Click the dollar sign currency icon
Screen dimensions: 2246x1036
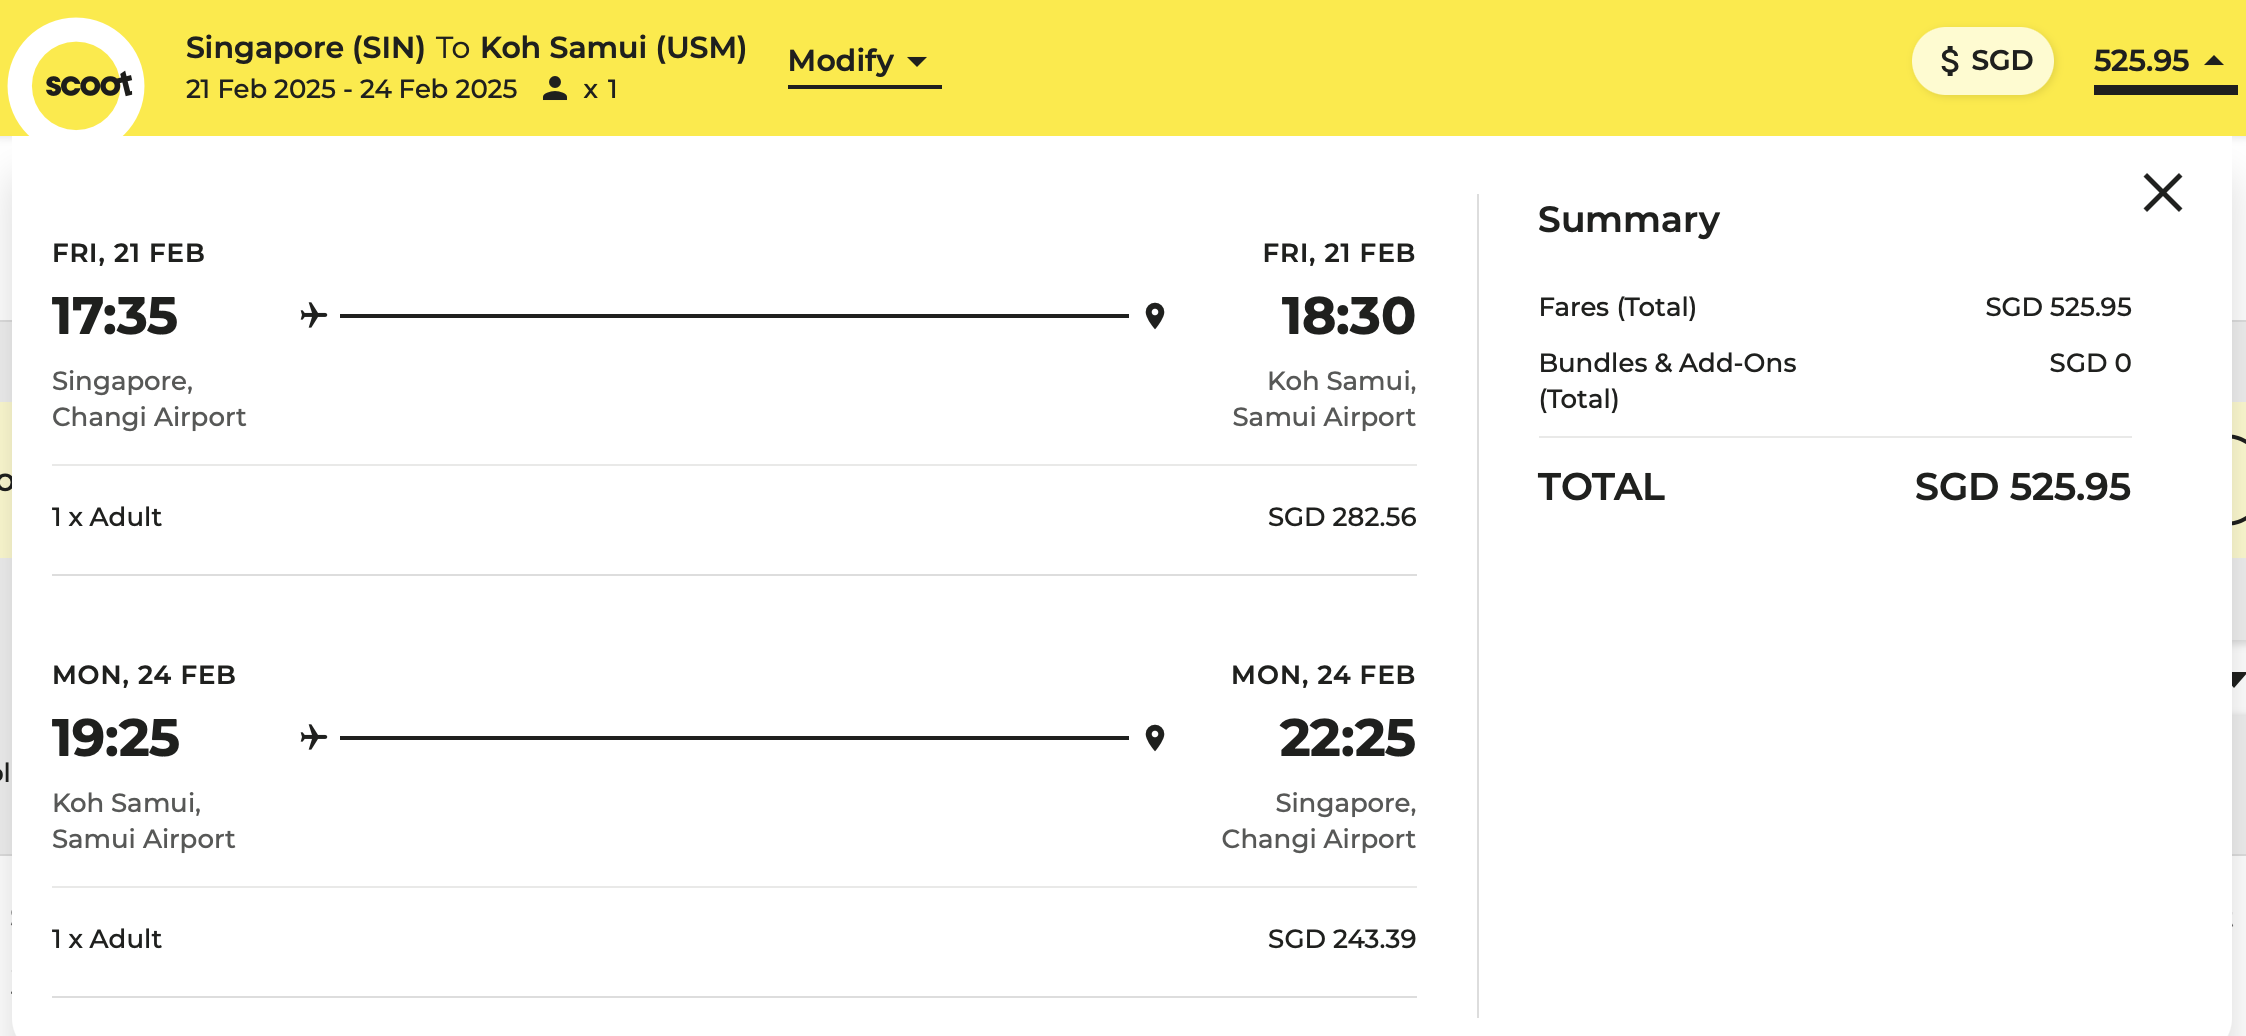1949,61
